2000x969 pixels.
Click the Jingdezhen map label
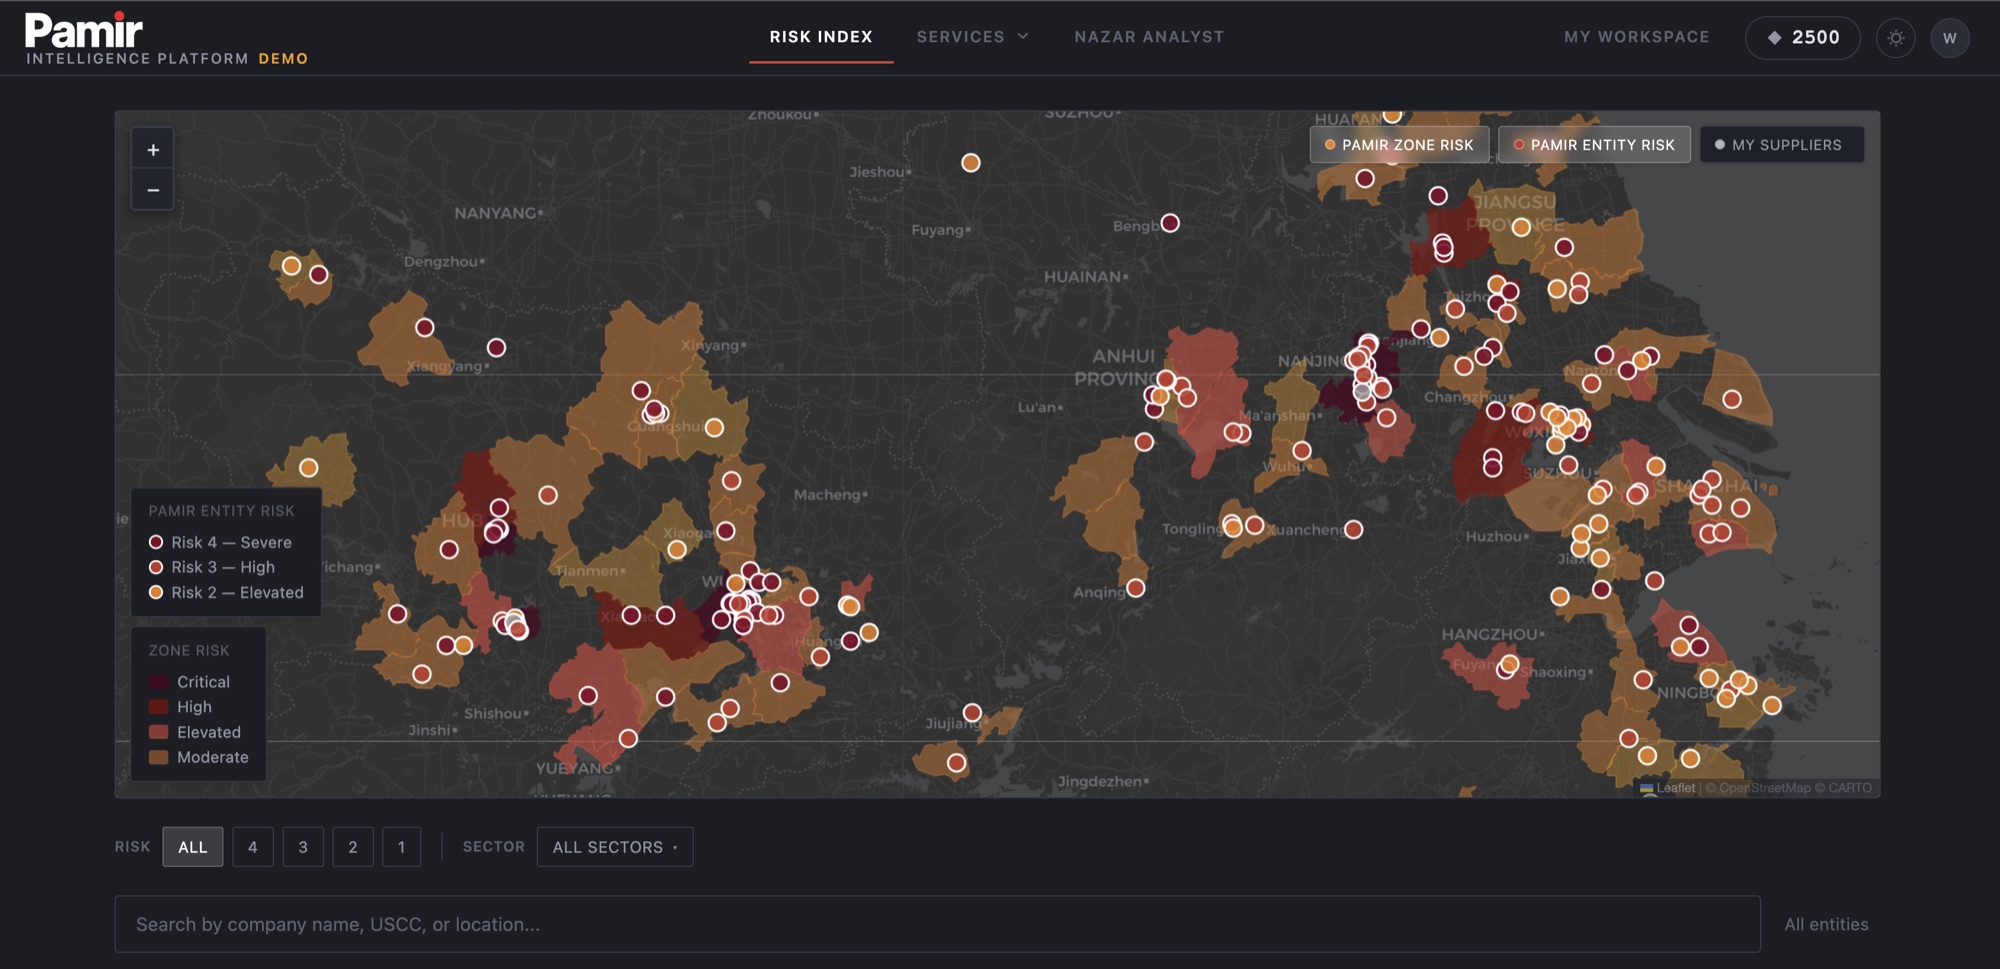click(x=1101, y=781)
